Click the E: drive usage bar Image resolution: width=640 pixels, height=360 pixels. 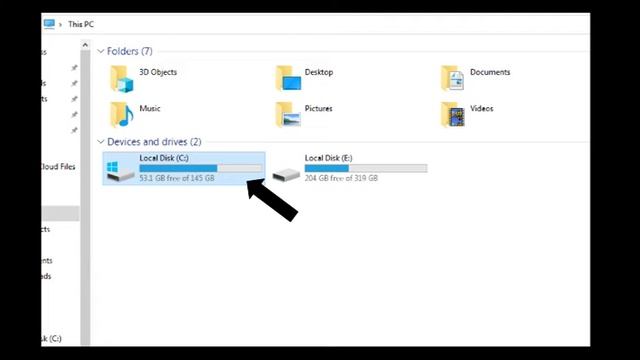(x=366, y=168)
